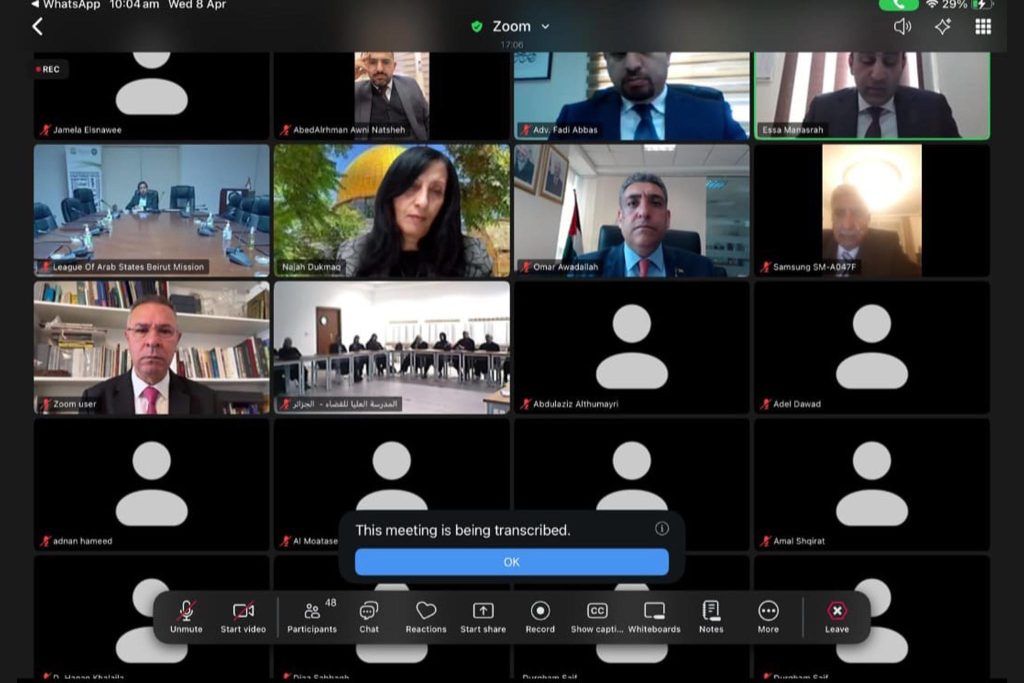Screen dimensions: 1024x683
Task: Open Whiteboards
Action: click(654, 615)
